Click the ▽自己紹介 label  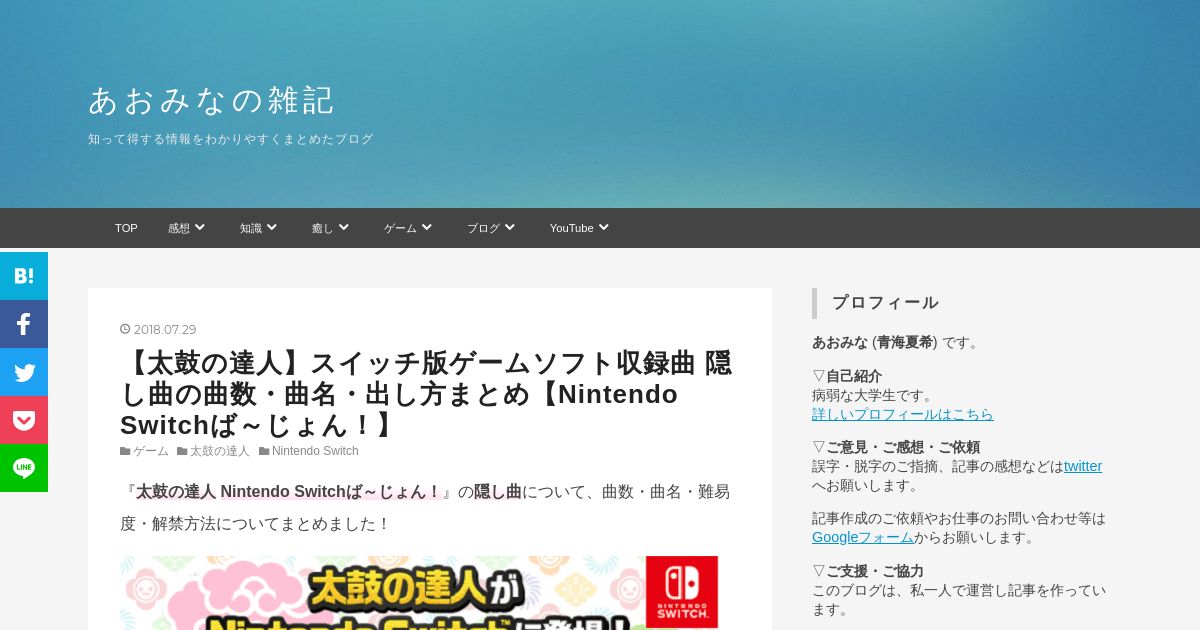[x=847, y=376]
